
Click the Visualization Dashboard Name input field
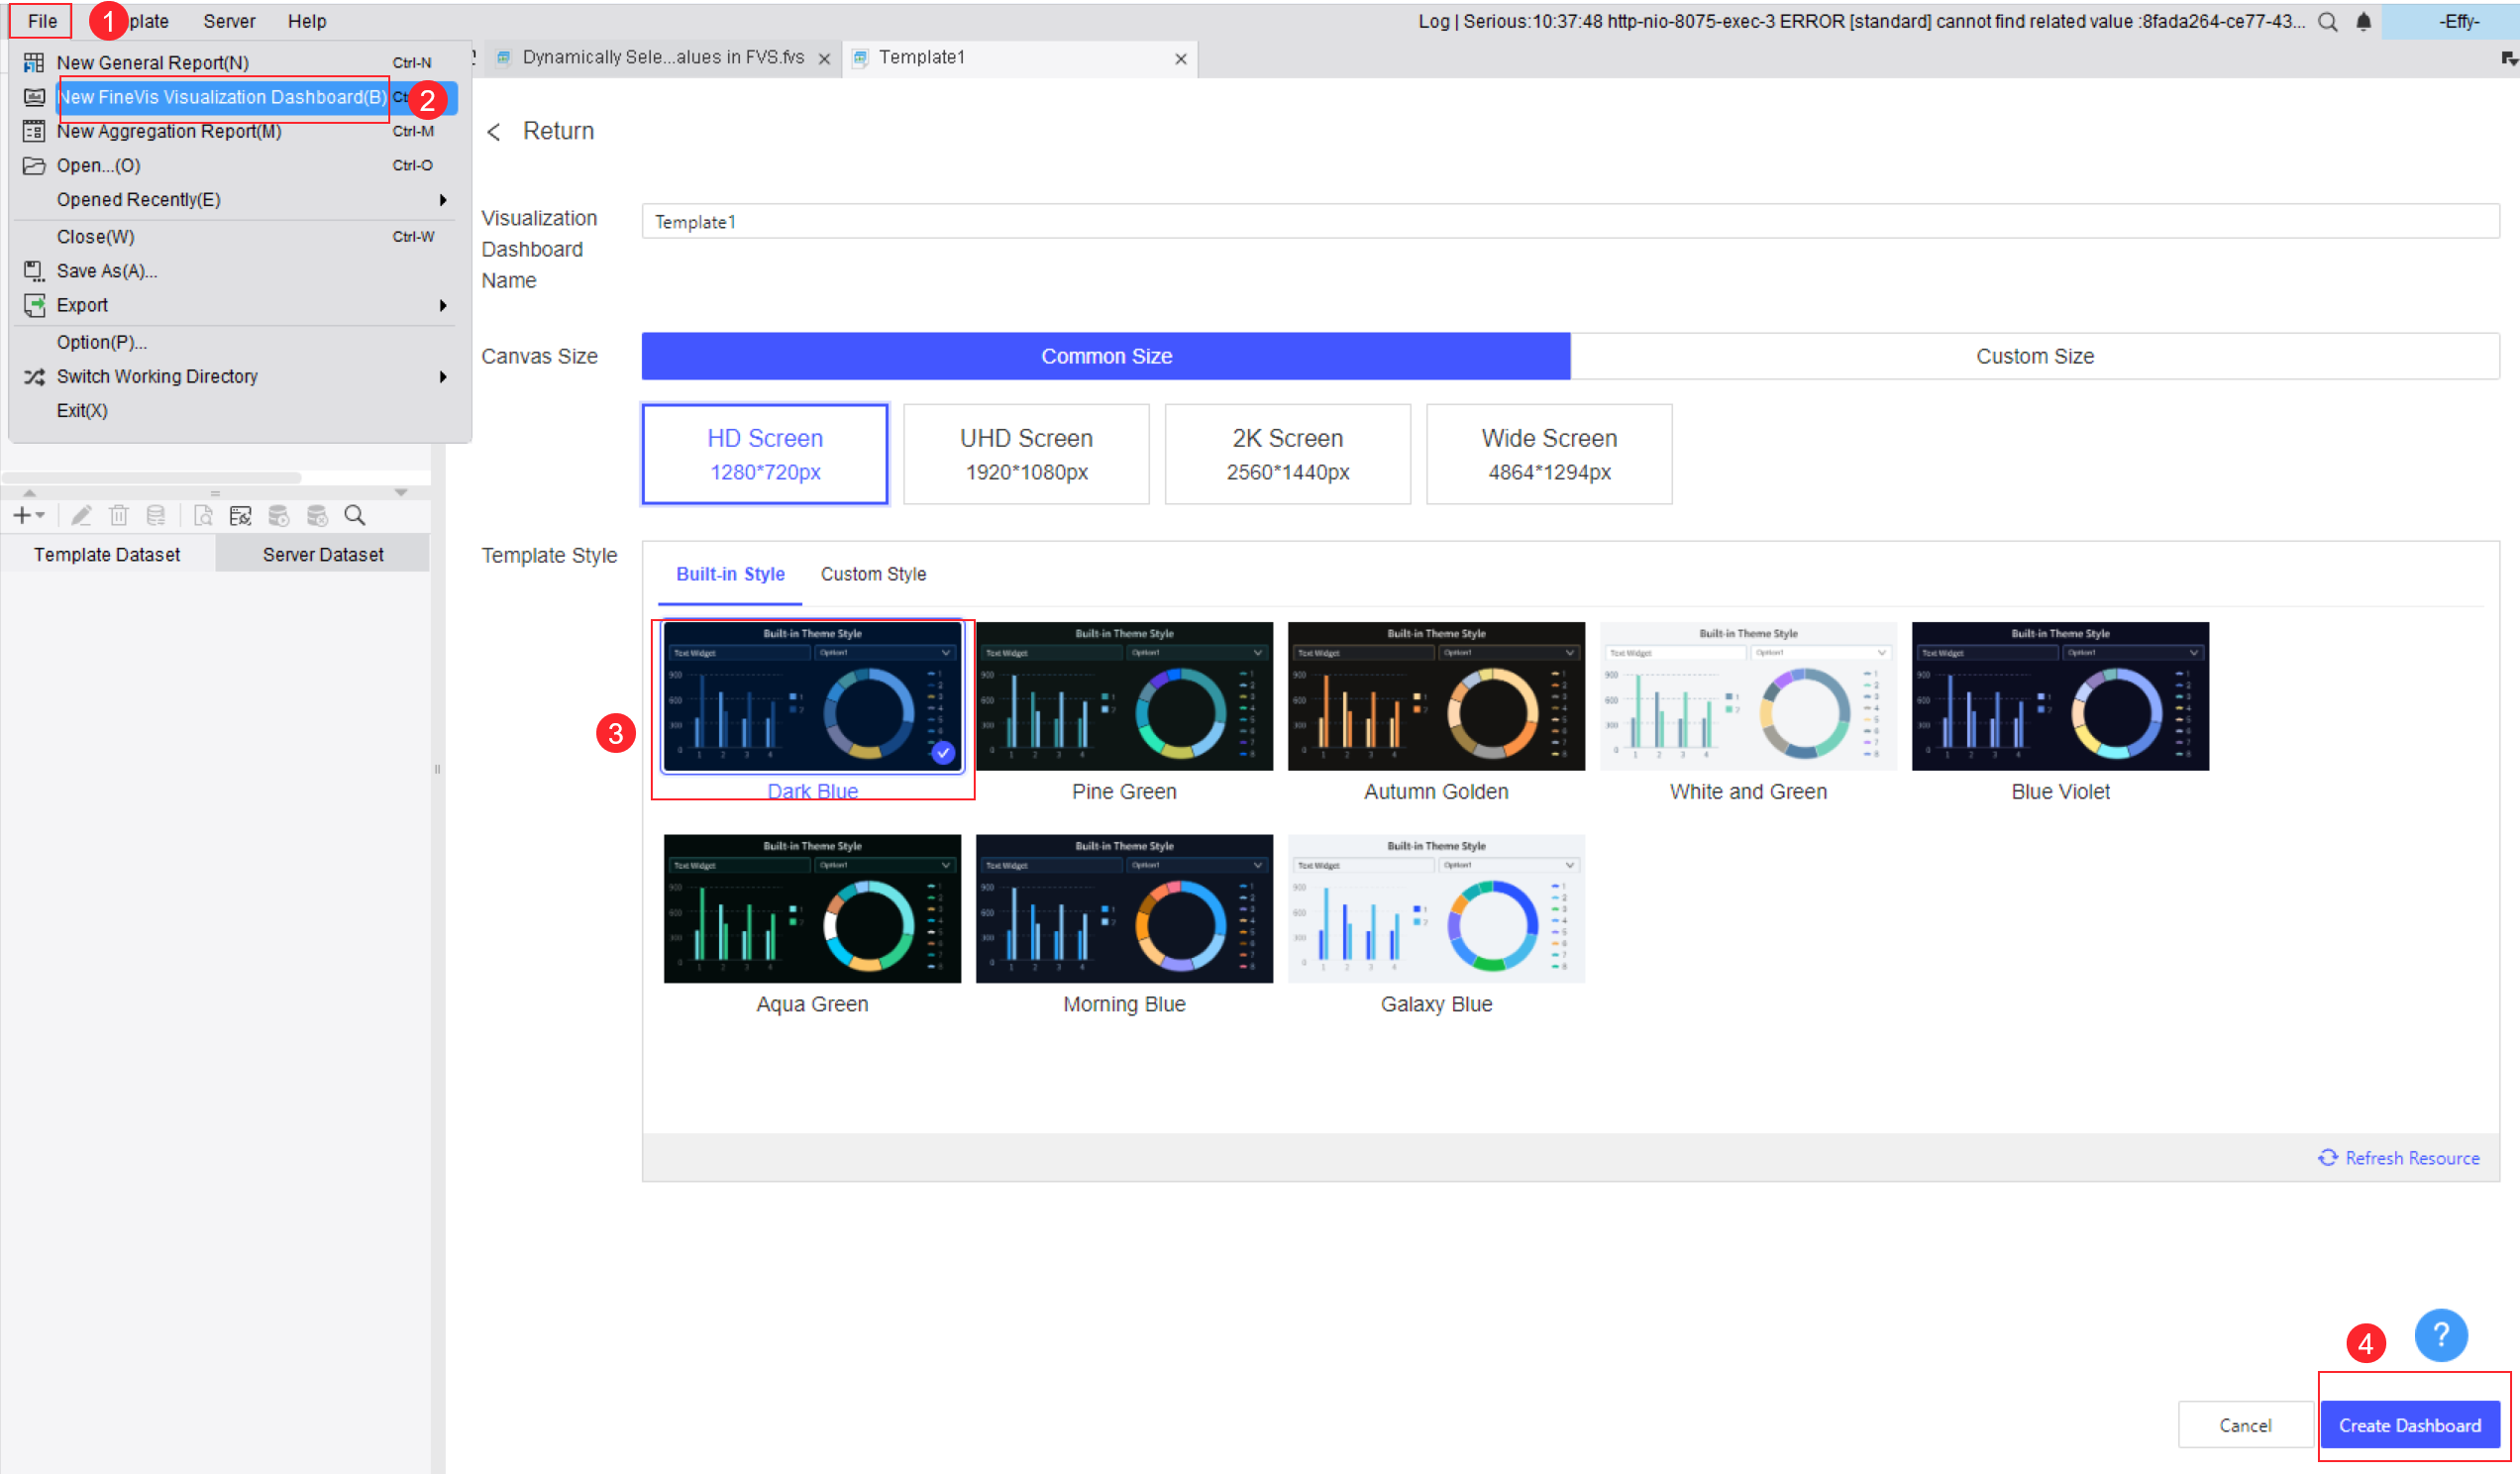click(x=1570, y=221)
